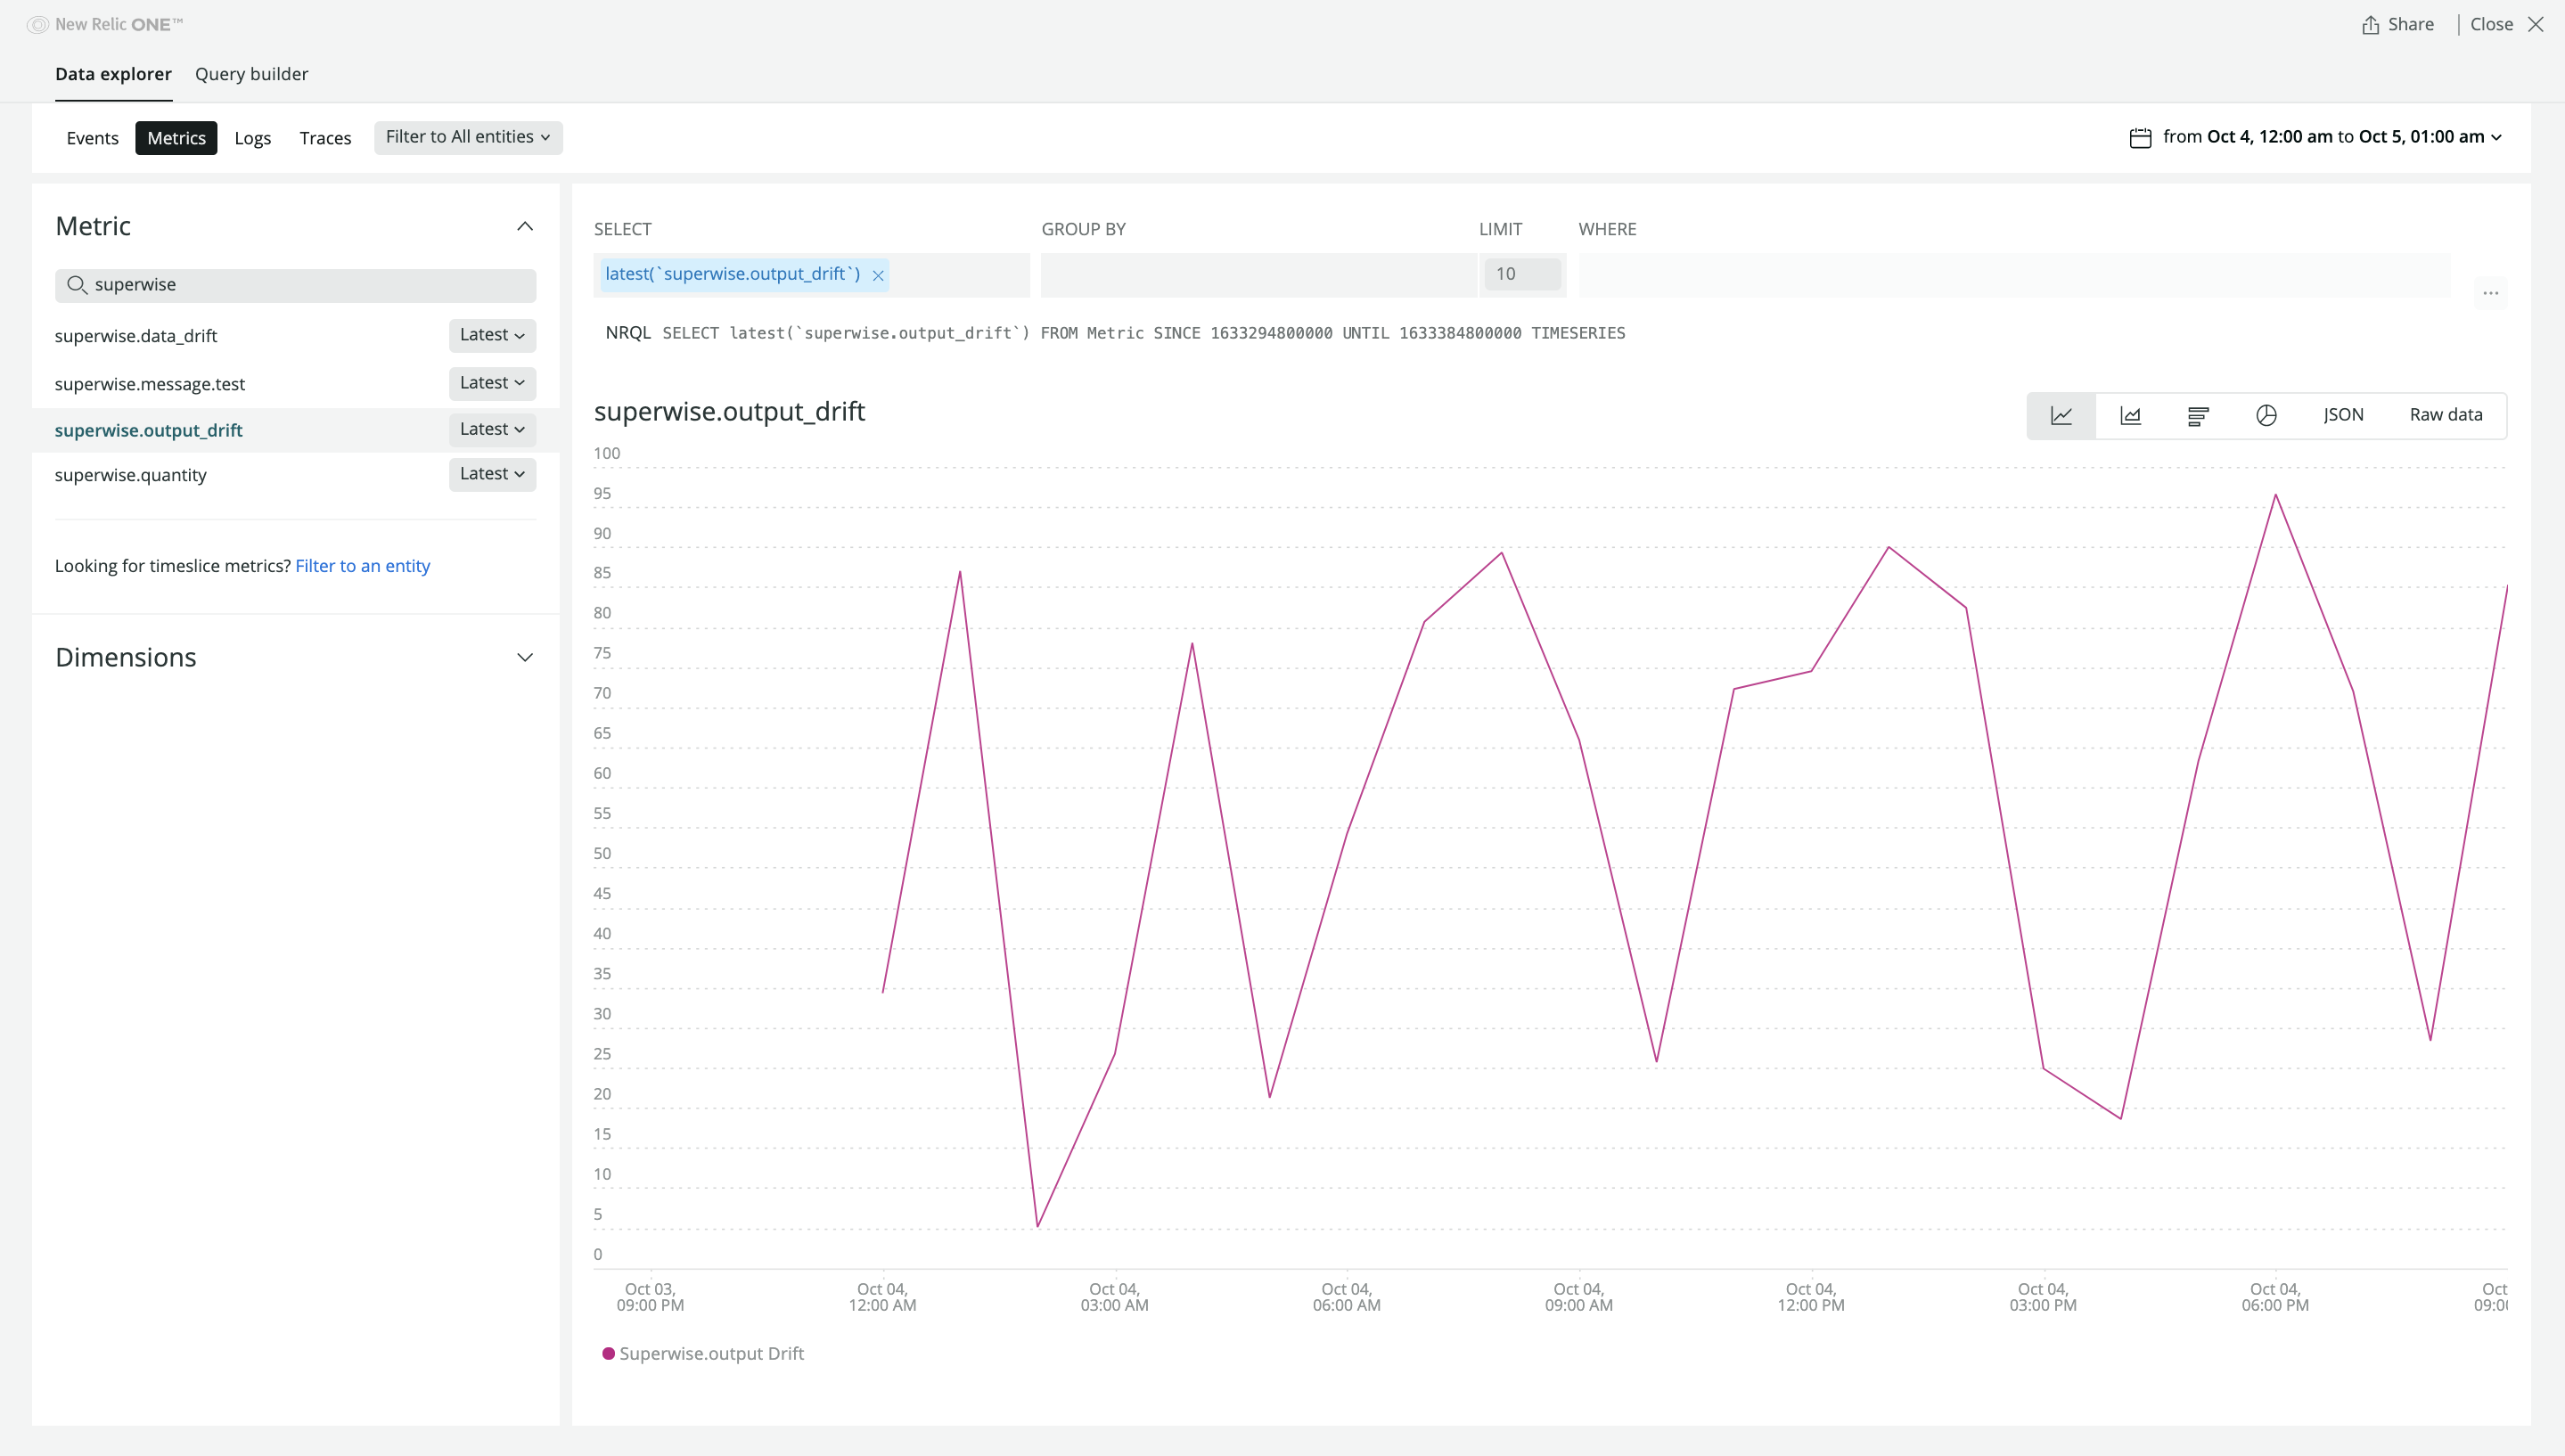
Task: Switch to the pie chart view icon
Action: point(2266,415)
